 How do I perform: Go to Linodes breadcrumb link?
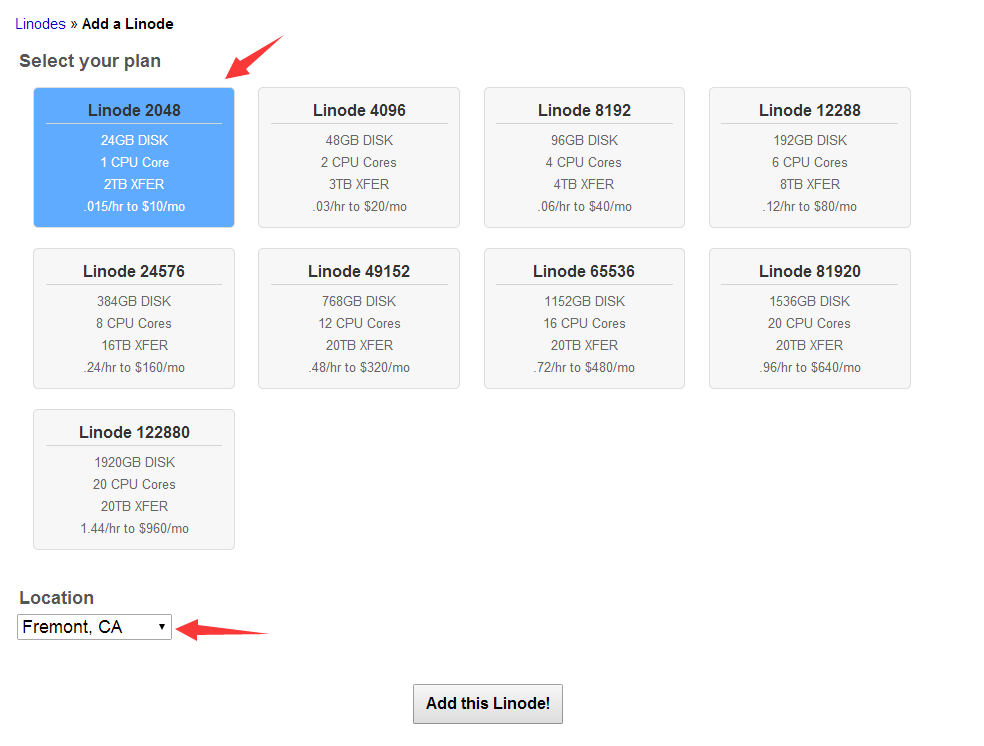[x=40, y=23]
